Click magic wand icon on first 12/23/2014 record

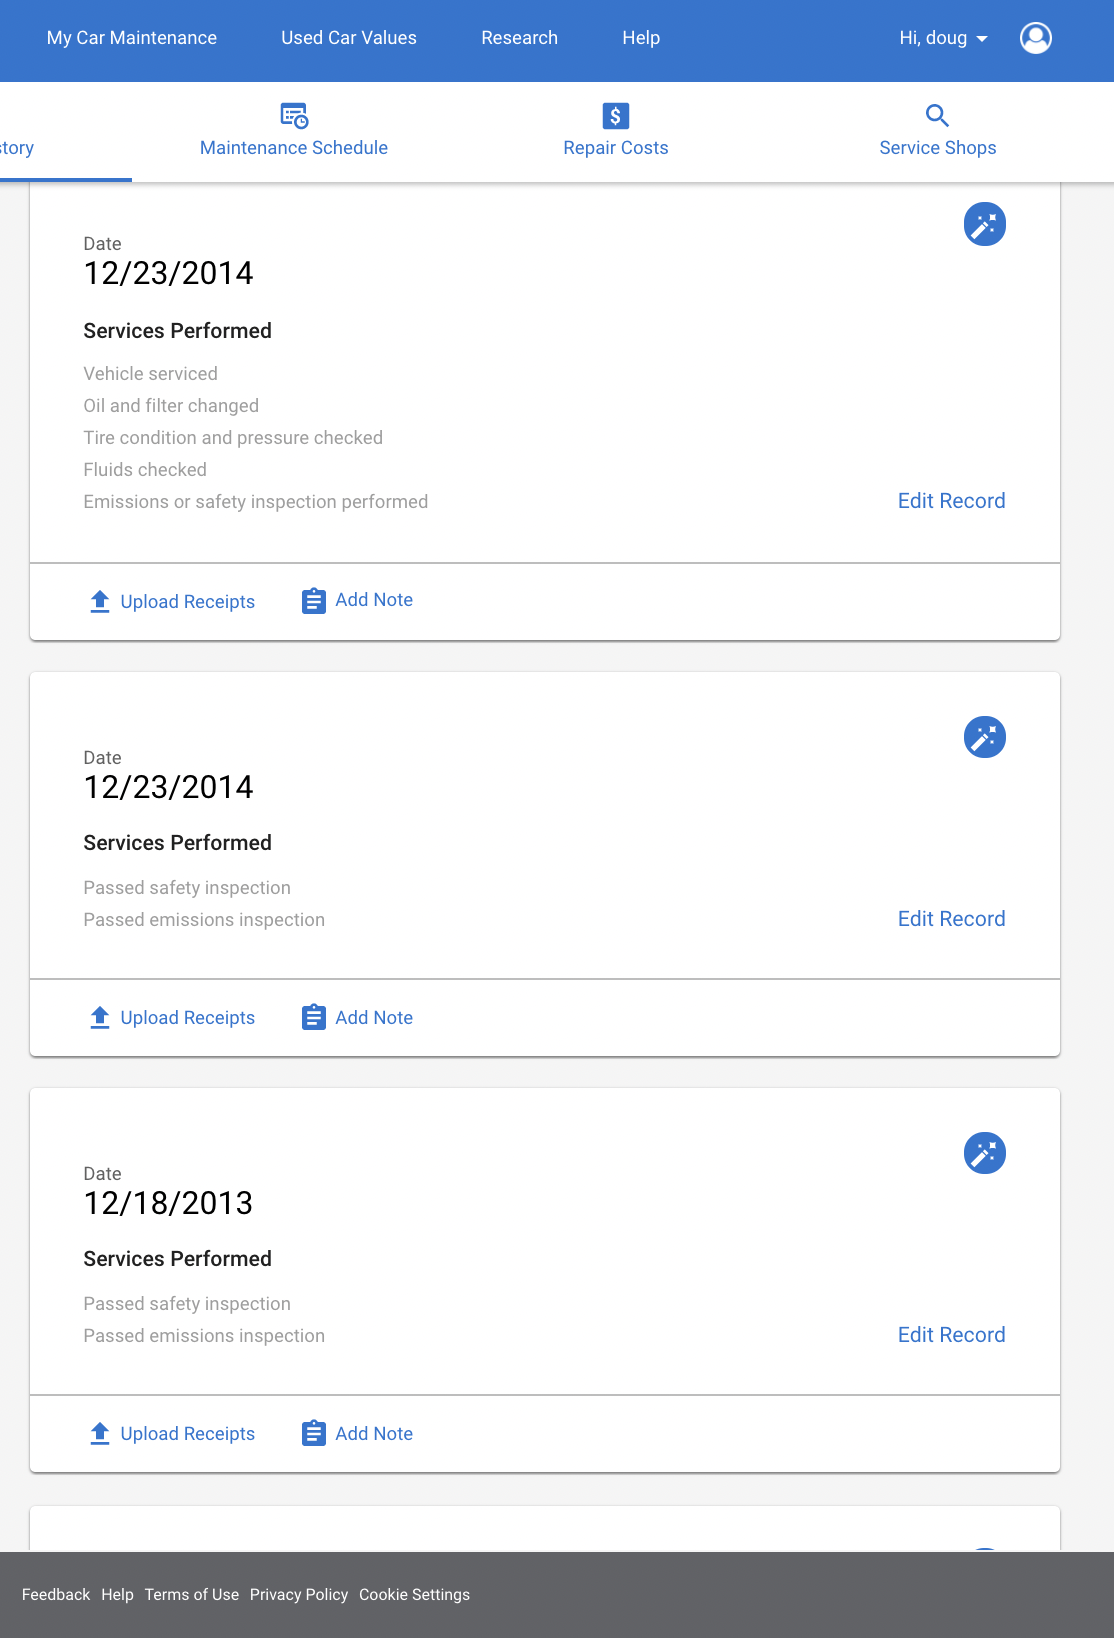click(985, 224)
